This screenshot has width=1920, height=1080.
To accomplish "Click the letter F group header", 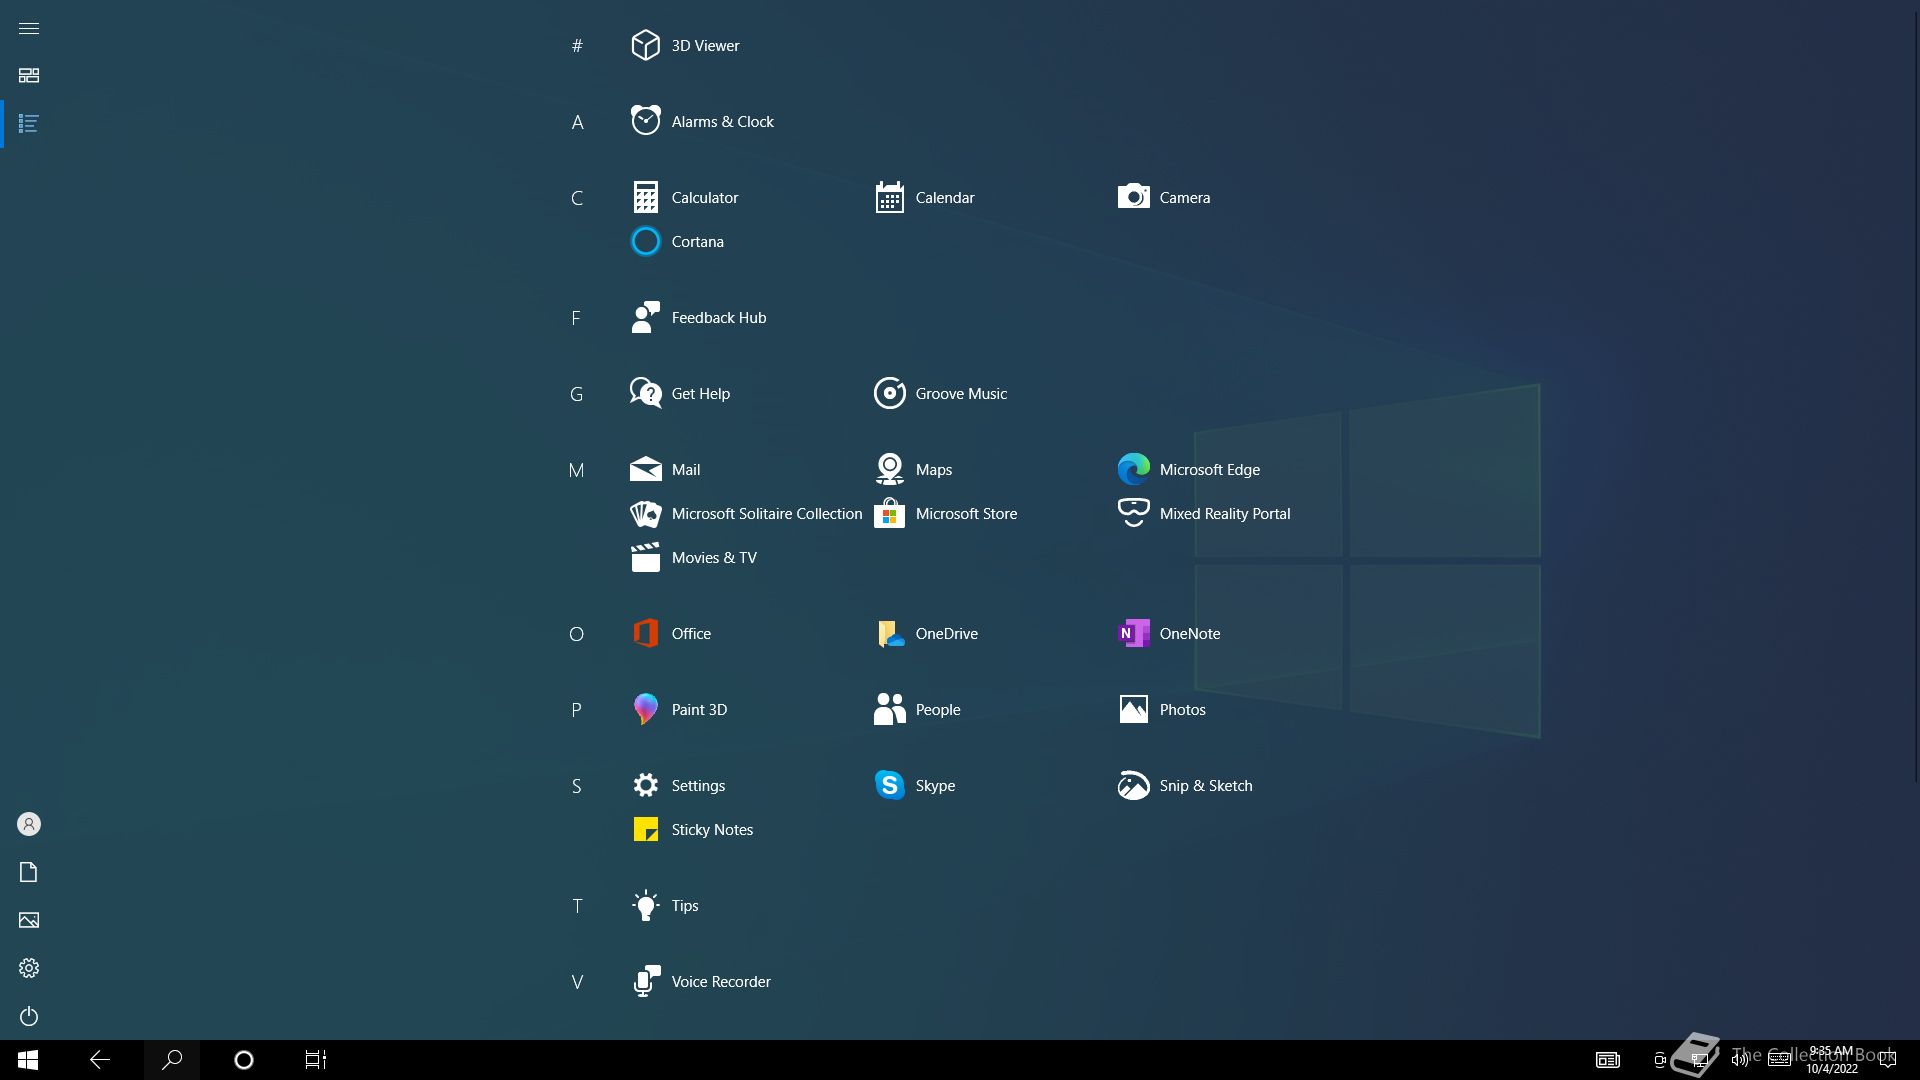I will pyautogui.click(x=576, y=318).
